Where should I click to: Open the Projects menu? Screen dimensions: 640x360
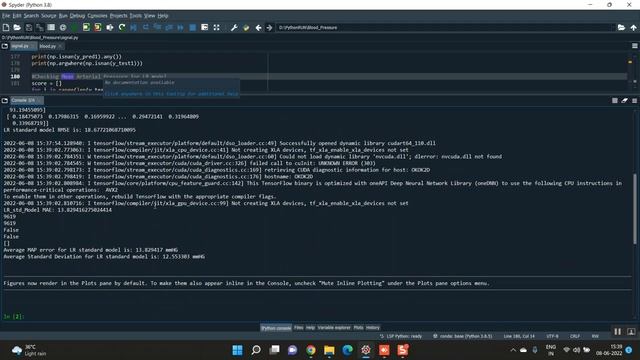[x=118, y=16]
